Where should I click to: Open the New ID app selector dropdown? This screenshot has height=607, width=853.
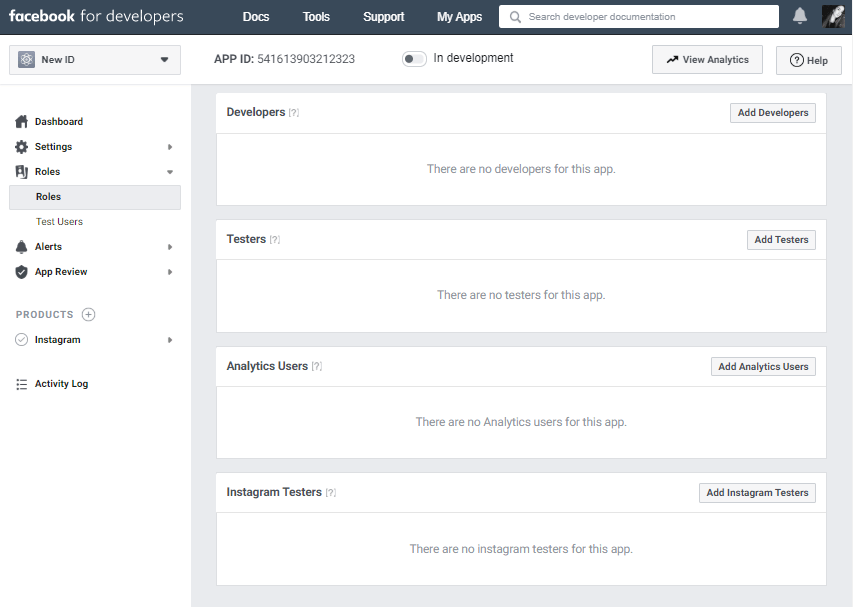coord(95,60)
